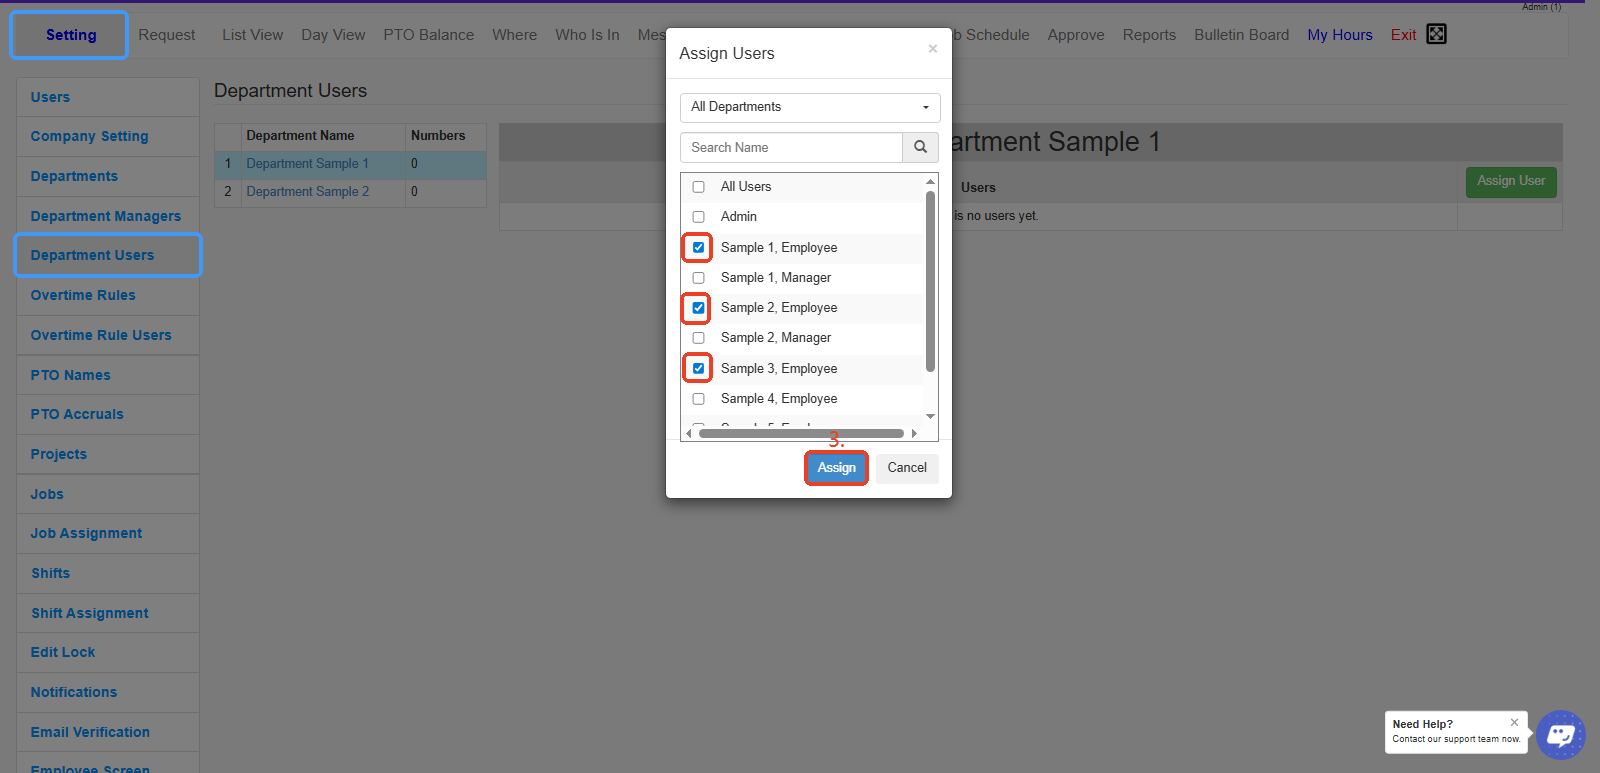Enable the Sample 1, Manager checkbox

699,278
